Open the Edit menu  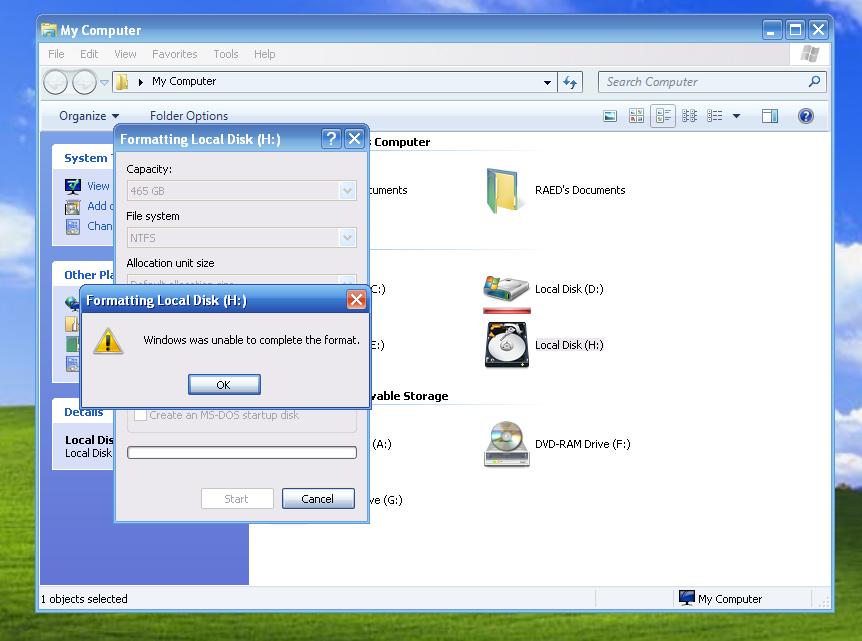(89, 54)
